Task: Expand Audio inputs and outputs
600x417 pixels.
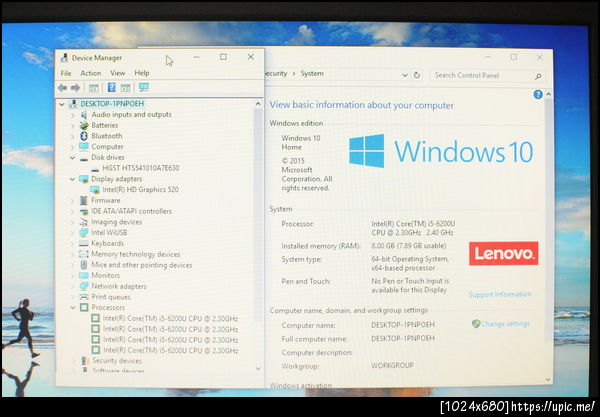Action: coord(73,115)
